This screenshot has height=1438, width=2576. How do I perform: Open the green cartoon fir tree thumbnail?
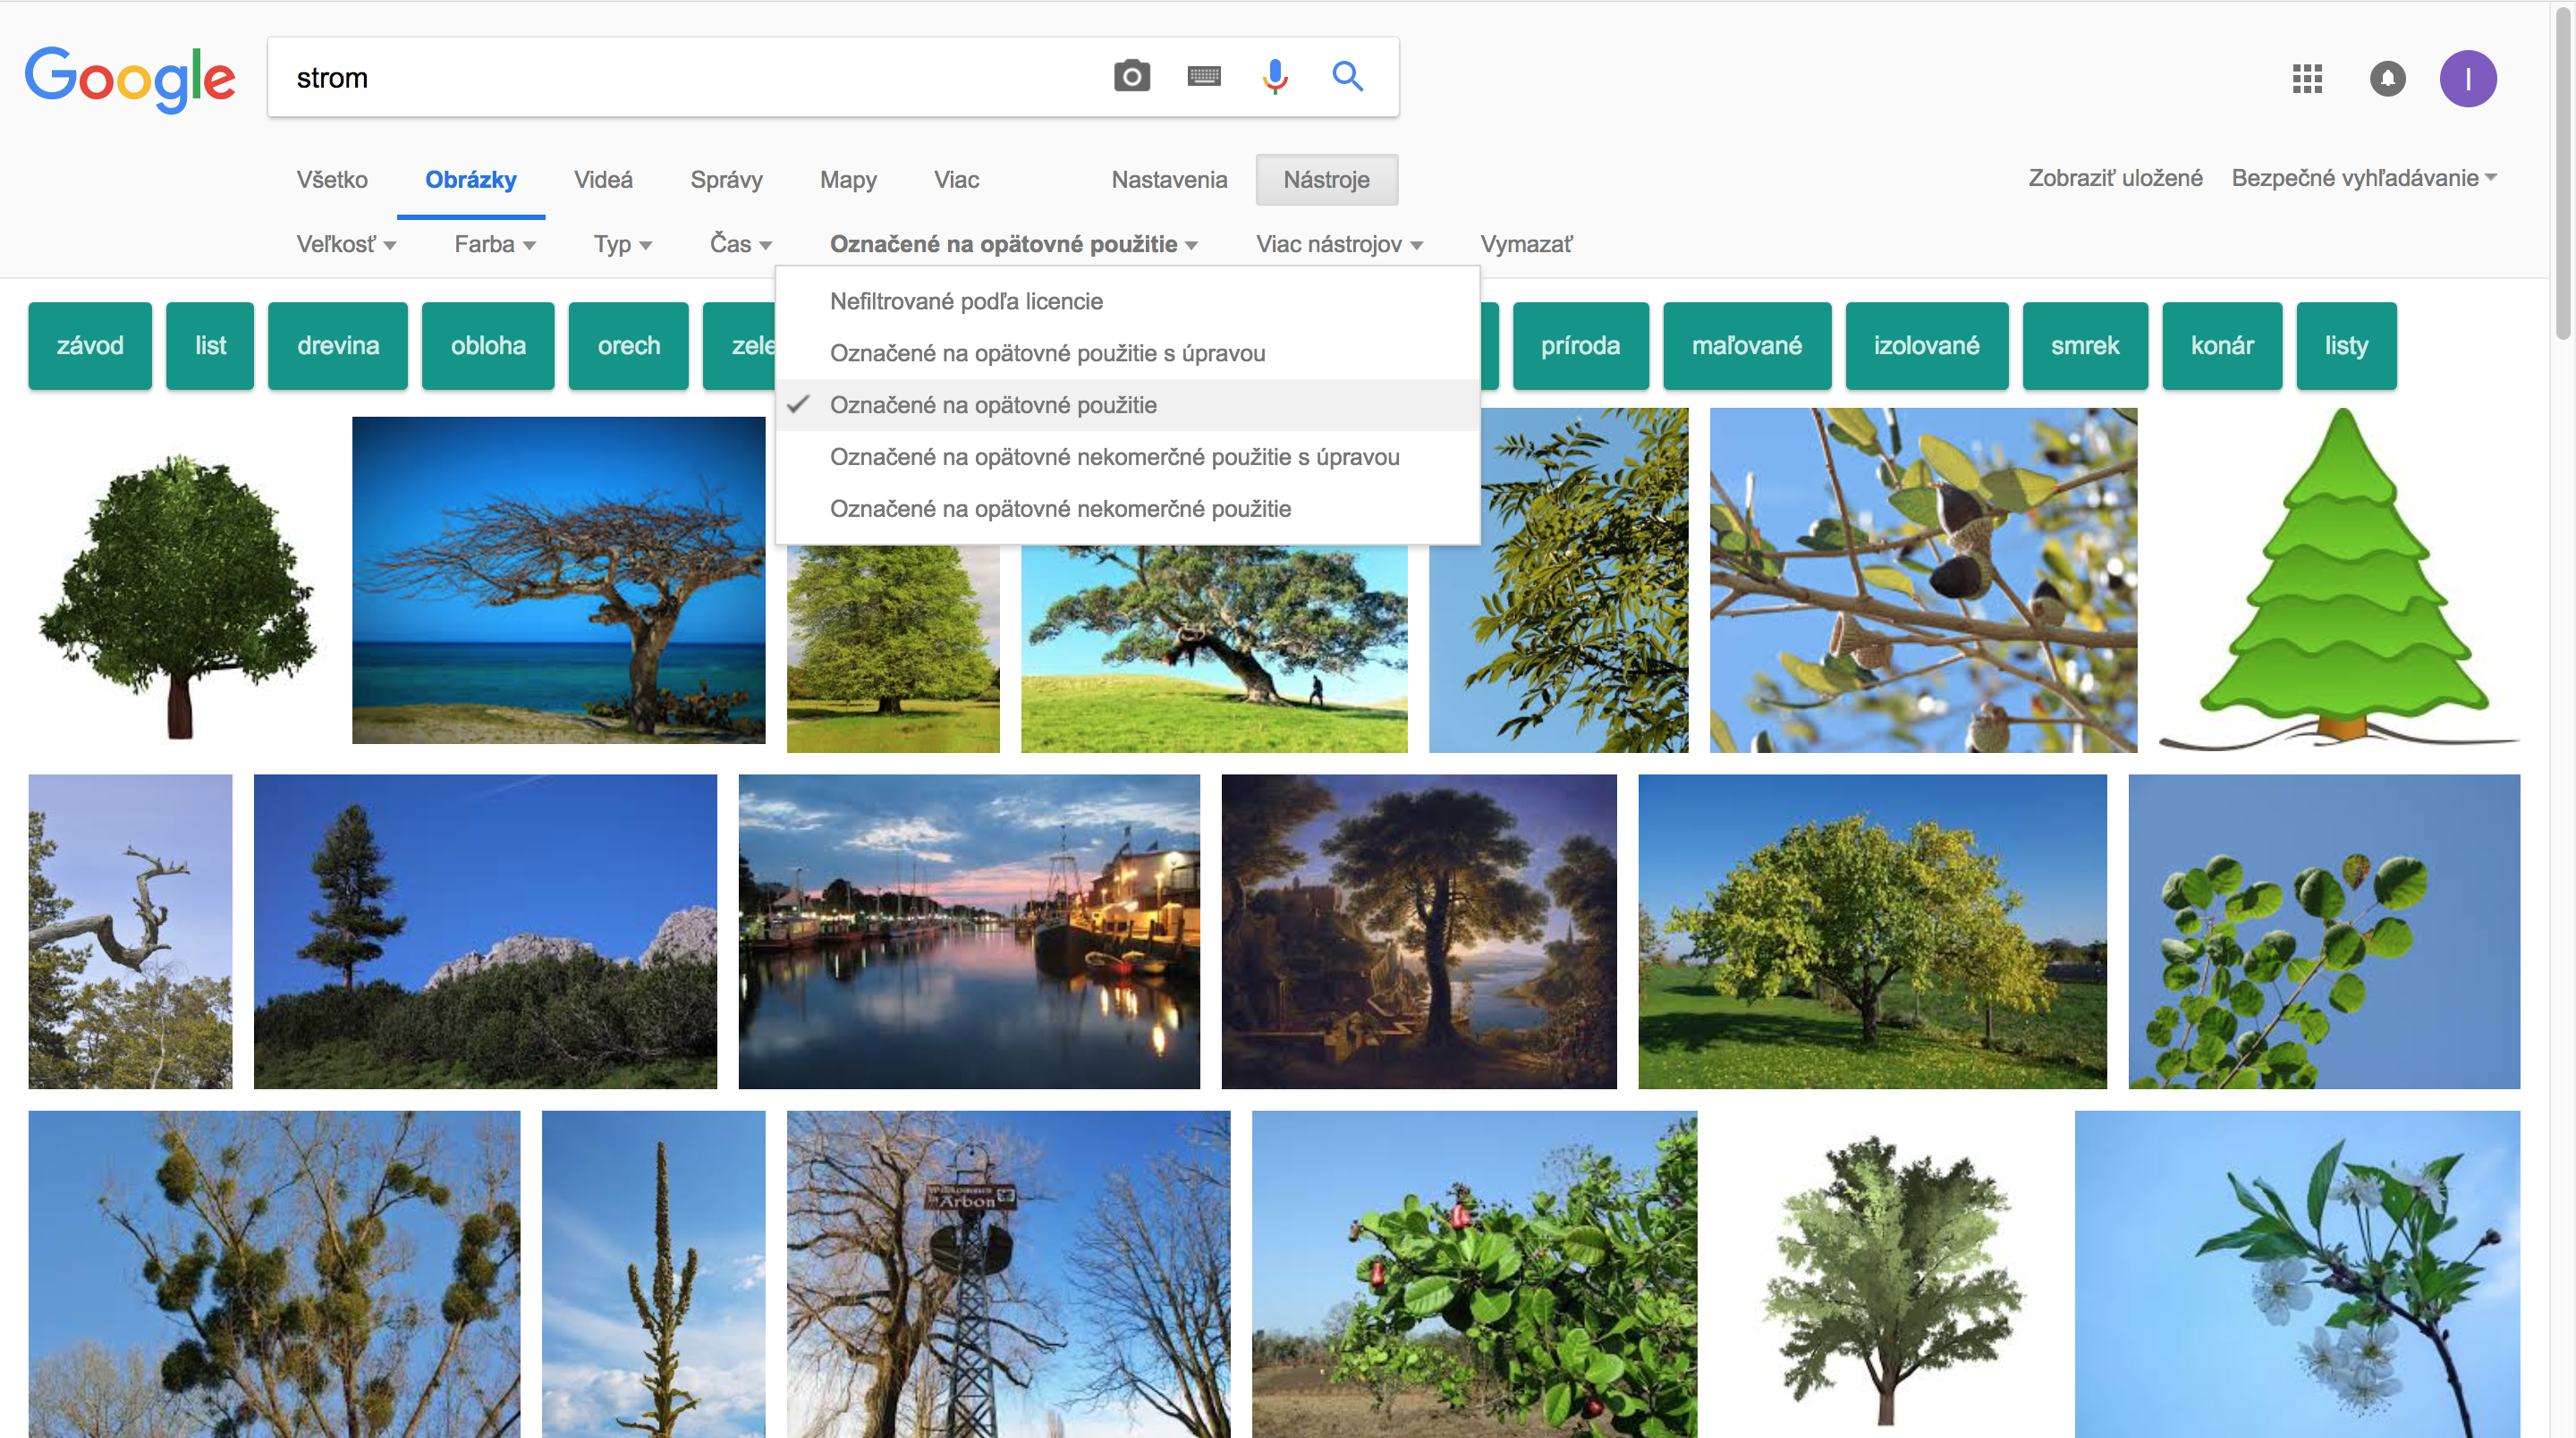pos(2340,580)
